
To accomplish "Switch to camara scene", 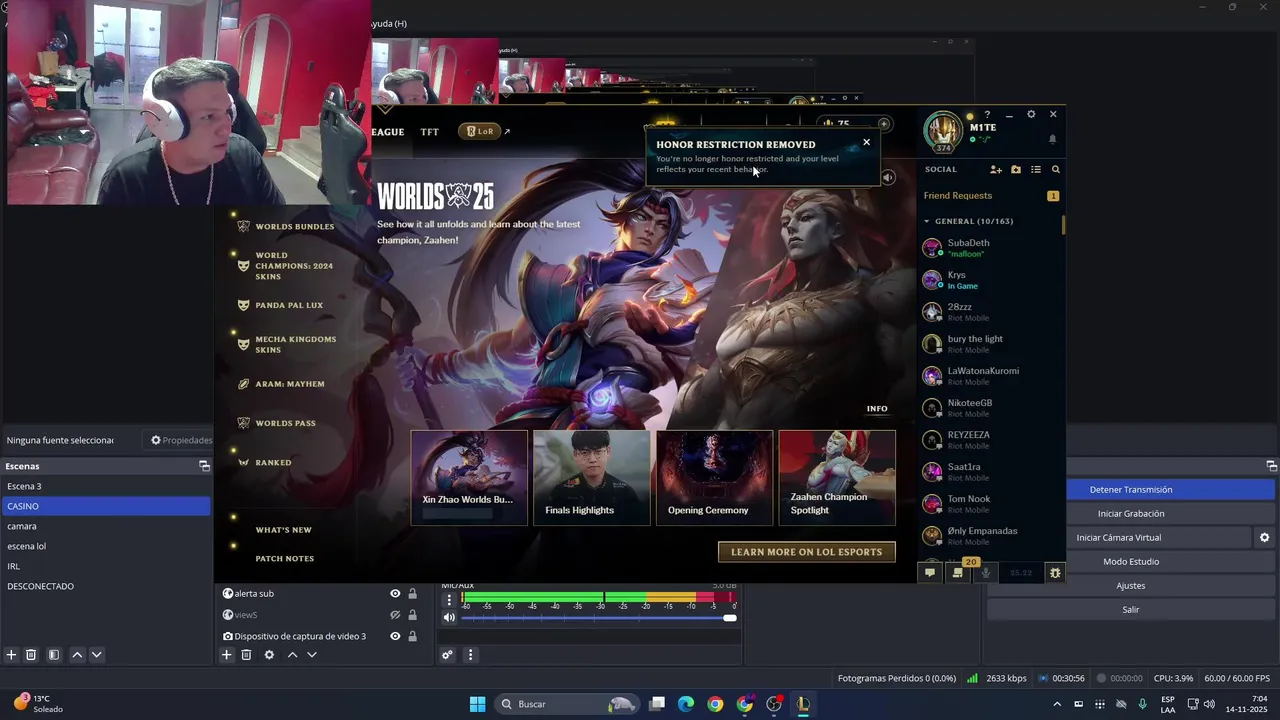I will (106, 526).
